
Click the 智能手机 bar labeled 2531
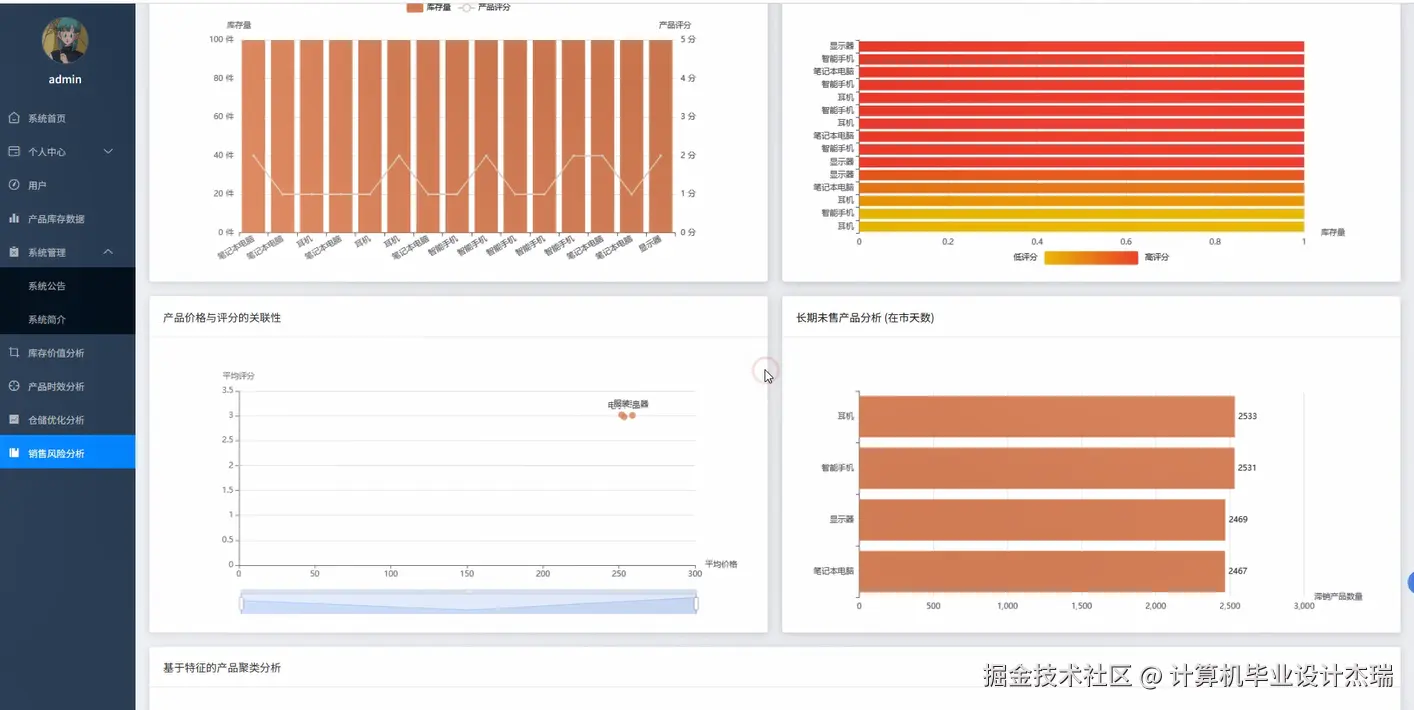(1046, 468)
